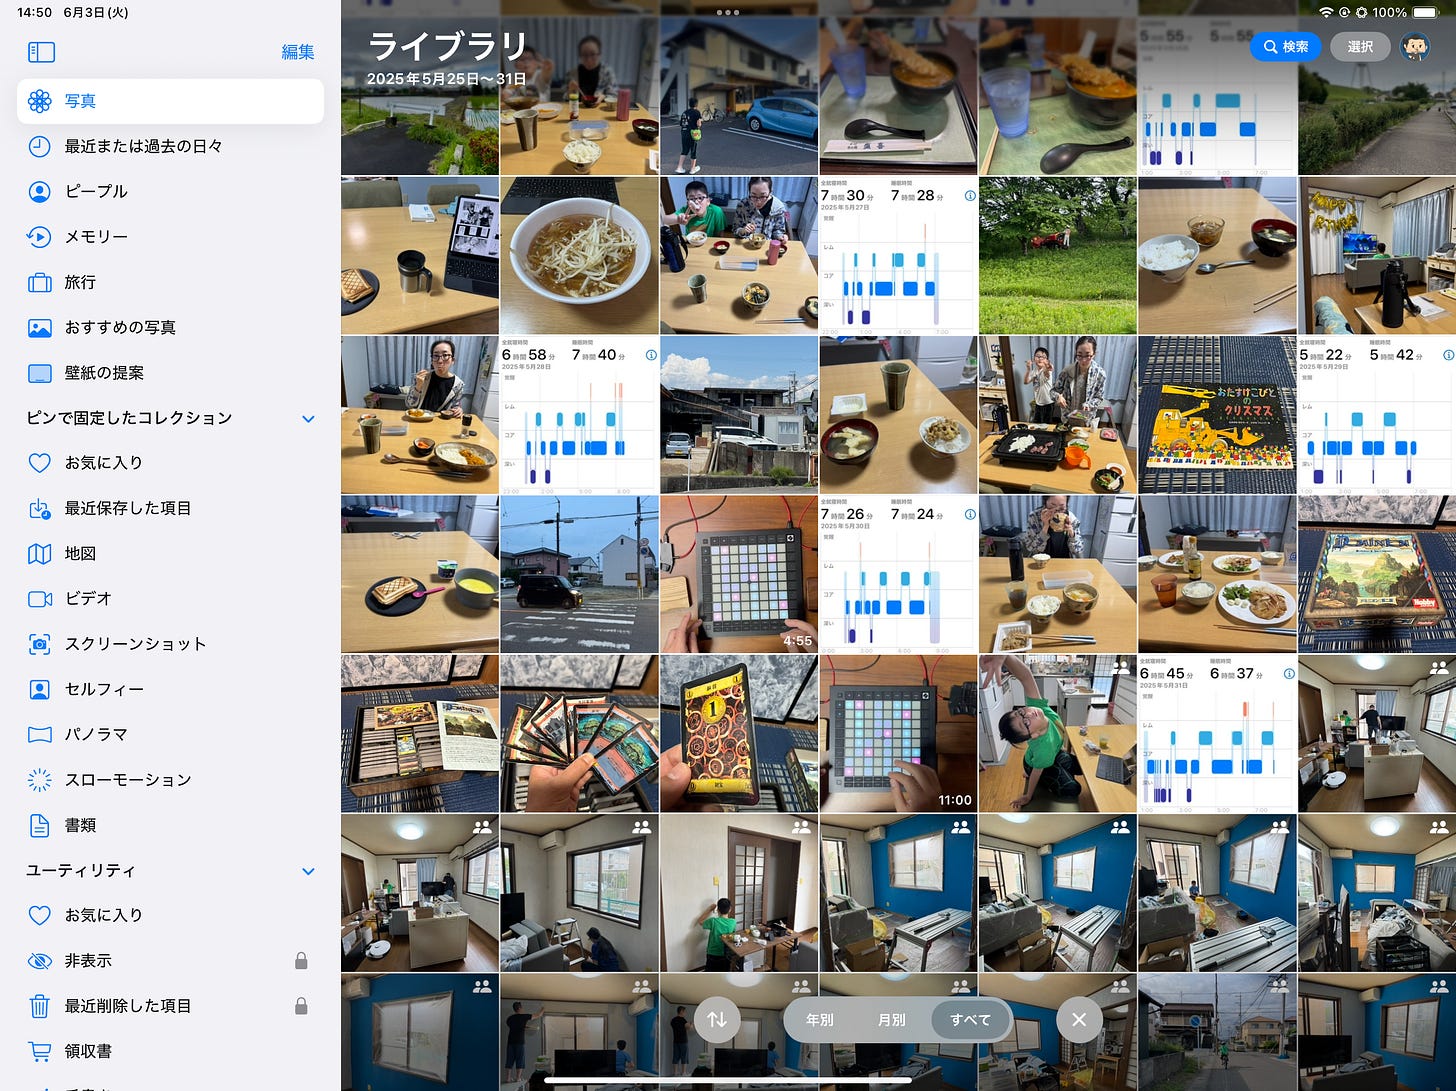This screenshot has width=1456, height=1091.
Task: Switch to 月別 view
Action: pyautogui.click(x=892, y=1020)
